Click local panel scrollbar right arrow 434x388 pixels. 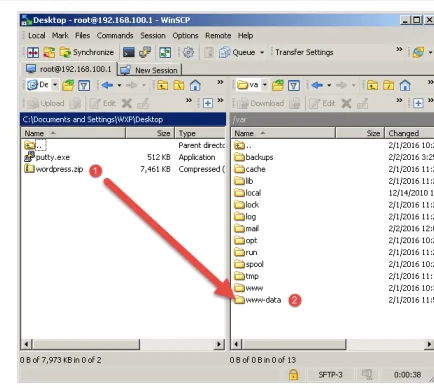click(219, 344)
